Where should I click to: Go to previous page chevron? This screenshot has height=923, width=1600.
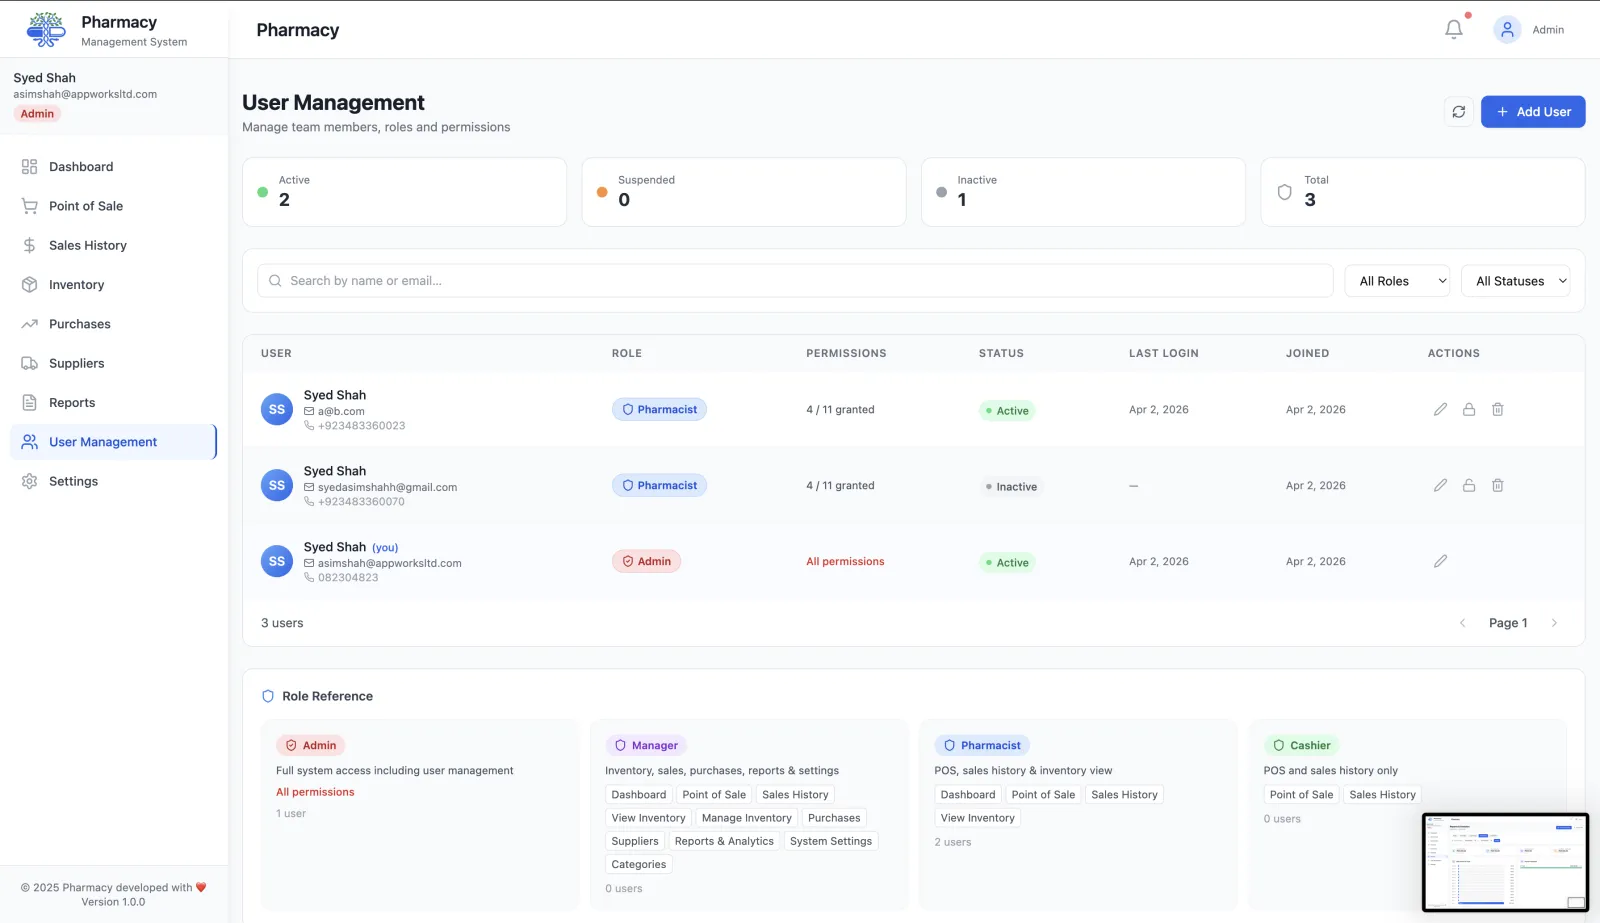pos(1462,623)
